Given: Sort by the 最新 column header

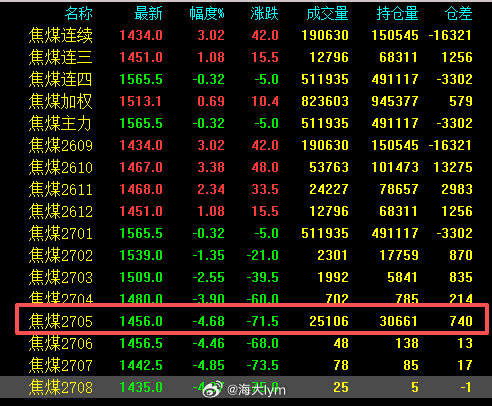Looking at the screenshot, I should click(148, 14).
